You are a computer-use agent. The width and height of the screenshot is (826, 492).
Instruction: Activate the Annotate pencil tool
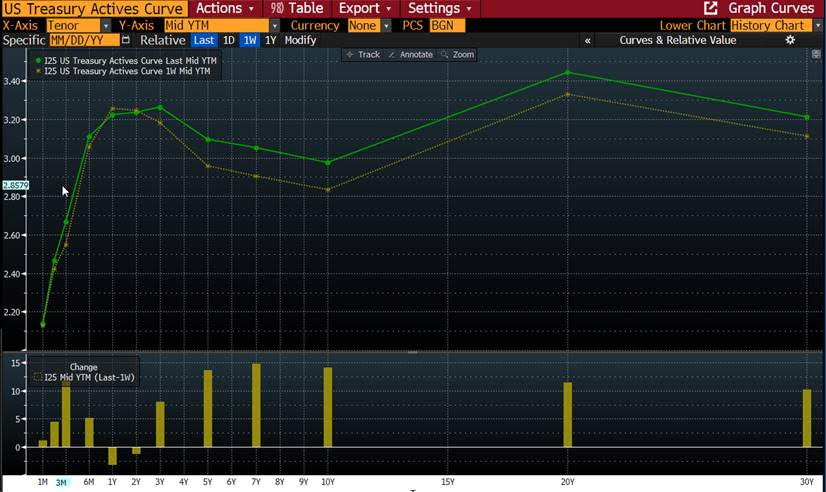click(x=410, y=54)
